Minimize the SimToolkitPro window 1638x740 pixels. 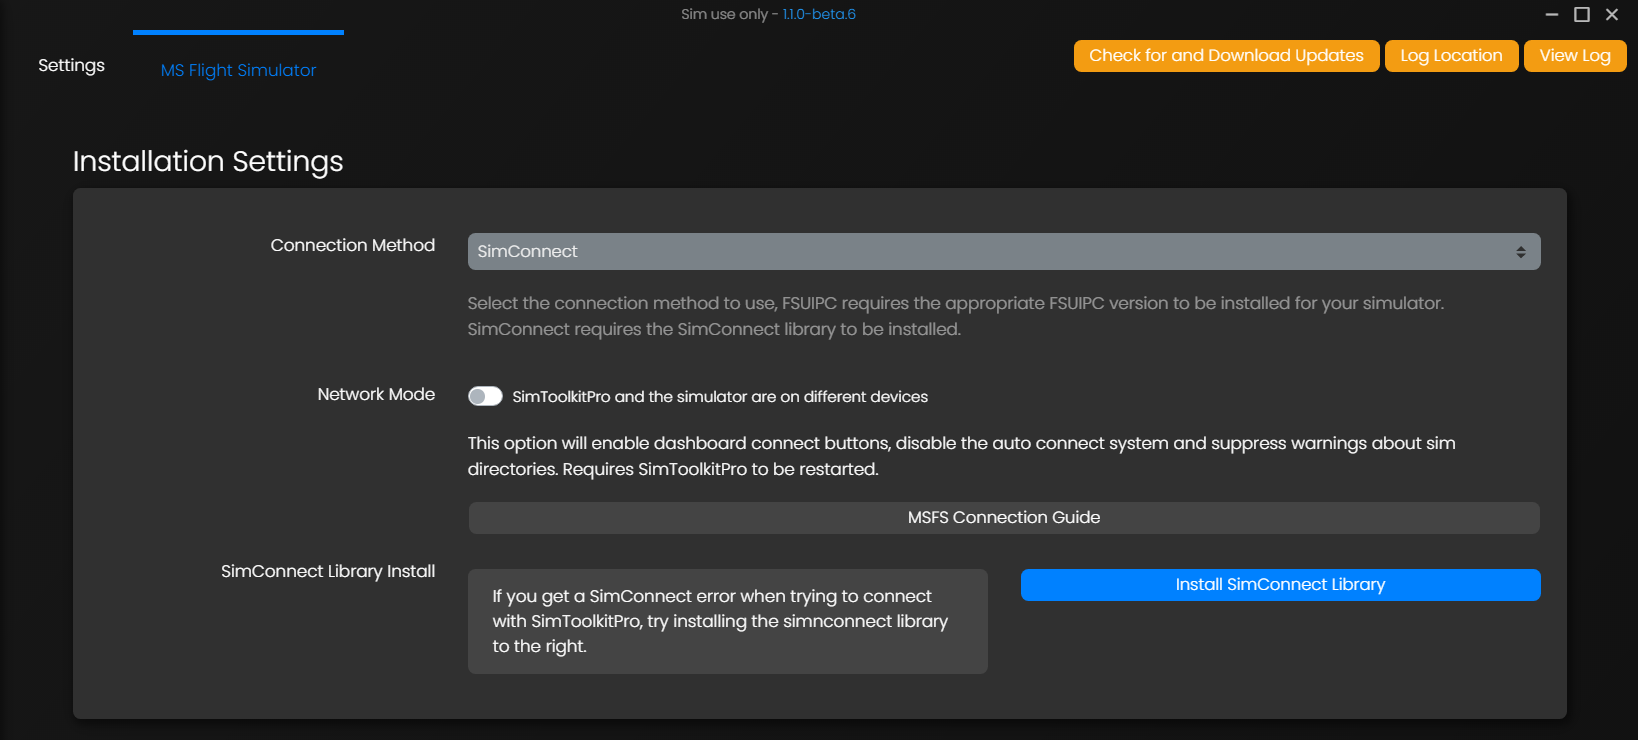coord(1552,14)
